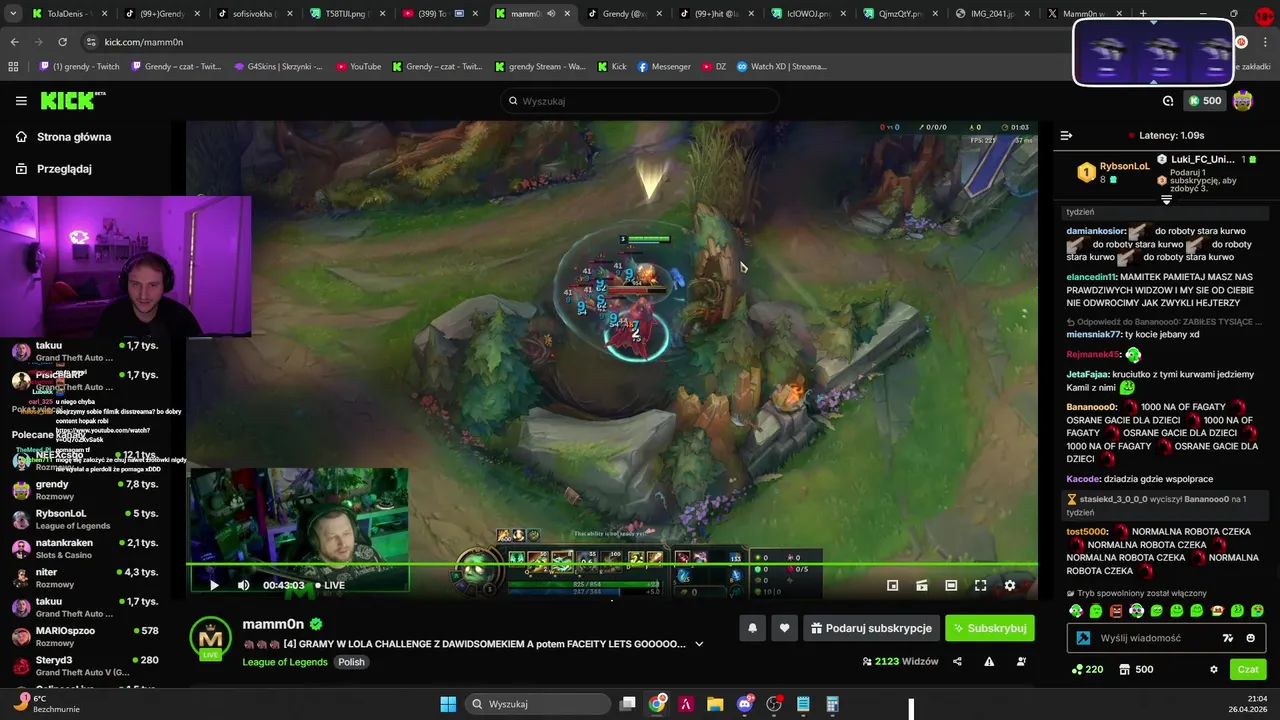
Task: Click username Bananooo0 in chat
Action: (x=1092, y=407)
